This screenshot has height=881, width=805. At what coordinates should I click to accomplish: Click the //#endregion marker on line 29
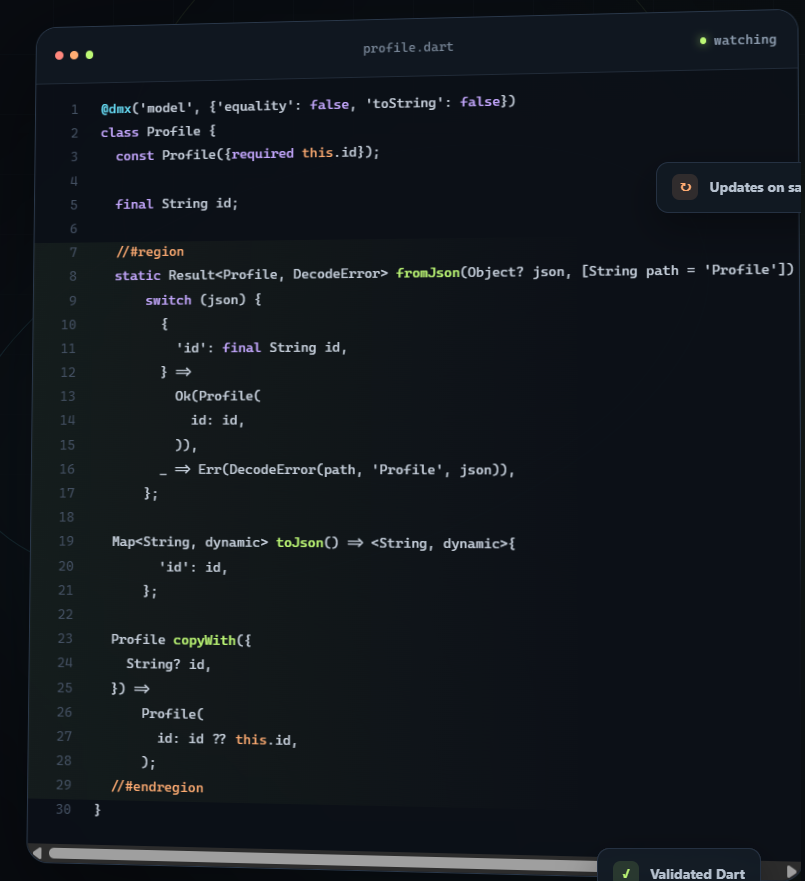coord(157,787)
